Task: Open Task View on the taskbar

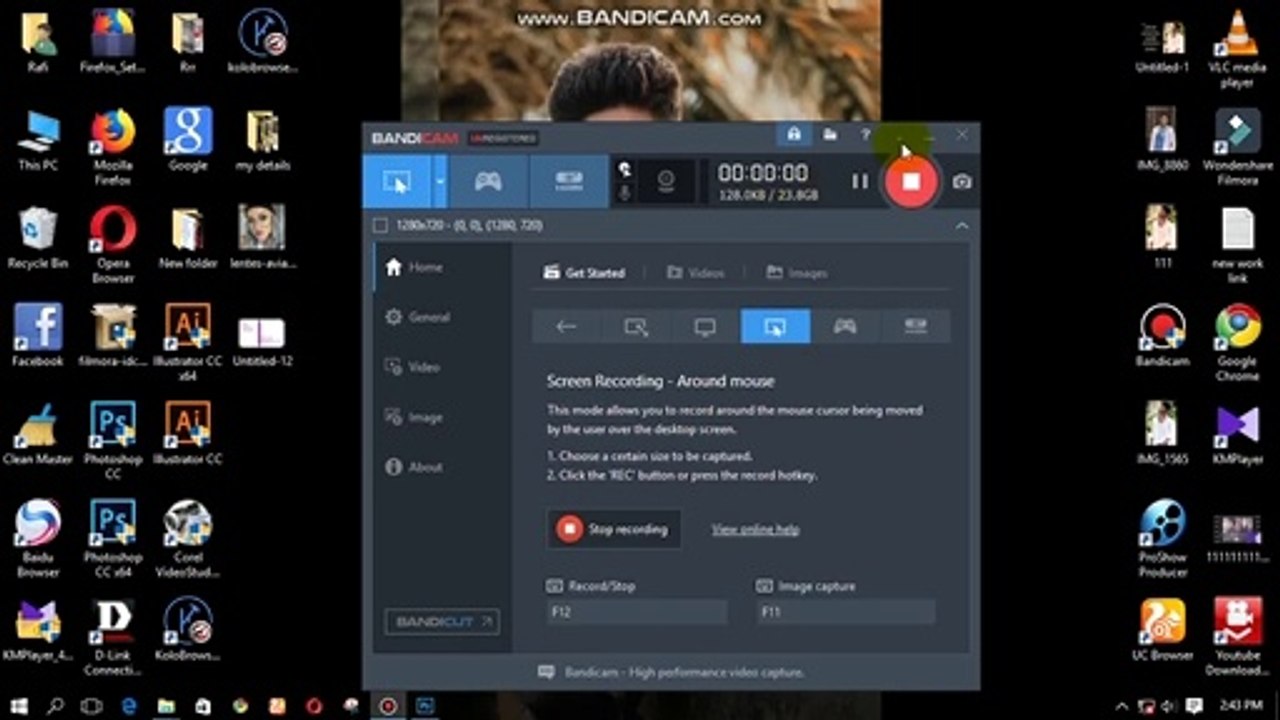Action: coord(92,706)
